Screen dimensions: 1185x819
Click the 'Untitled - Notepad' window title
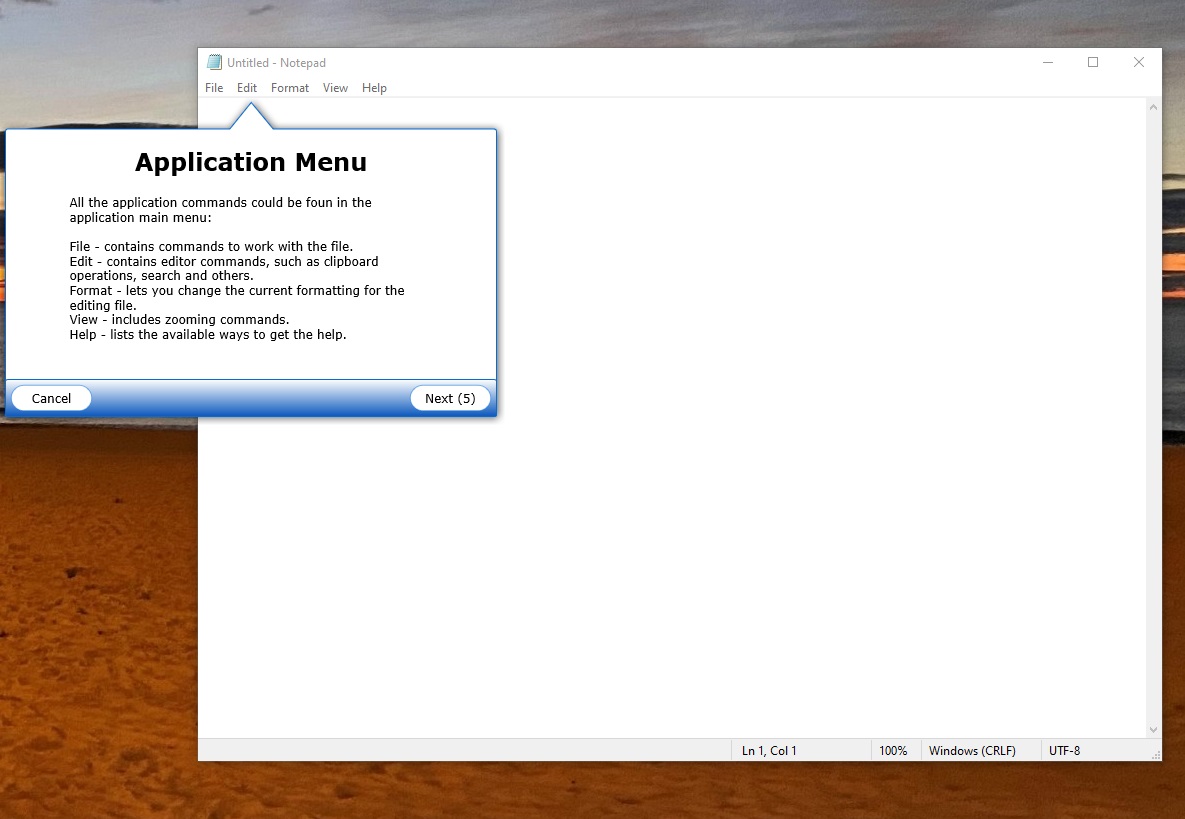click(276, 63)
